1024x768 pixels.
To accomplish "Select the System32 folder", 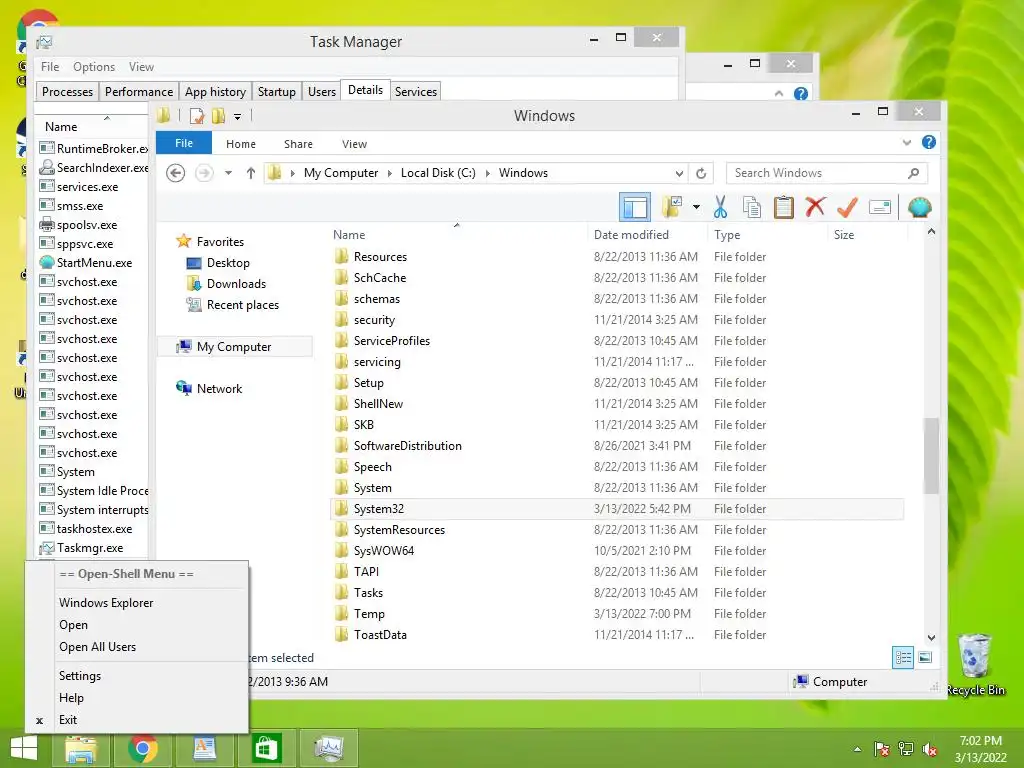I will 617,509.
